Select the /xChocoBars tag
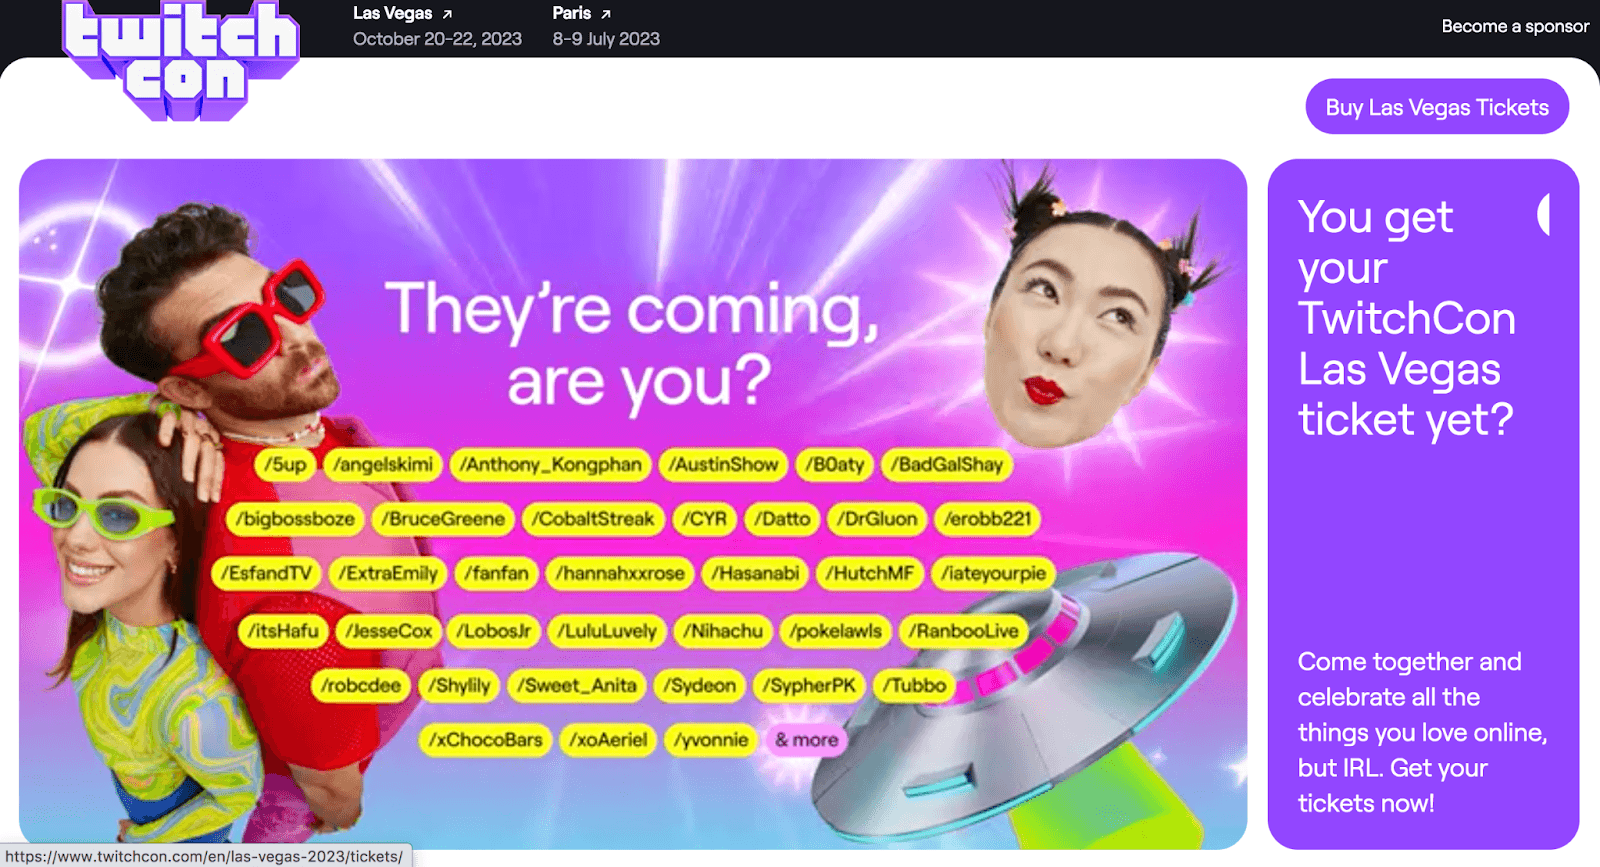1600x867 pixels. [485, 740]
